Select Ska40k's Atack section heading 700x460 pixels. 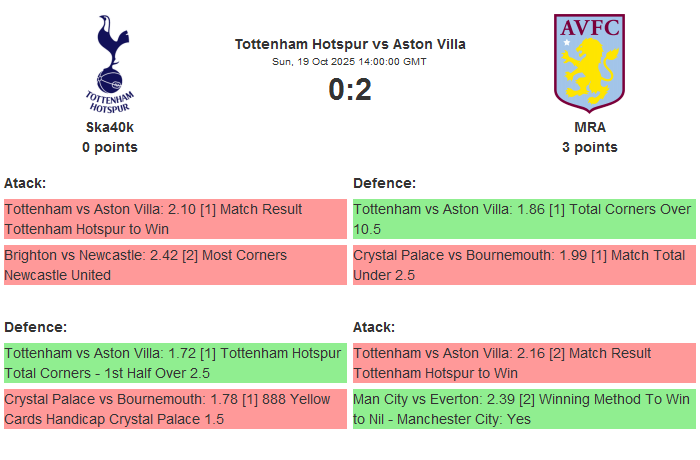click(25, 183)
